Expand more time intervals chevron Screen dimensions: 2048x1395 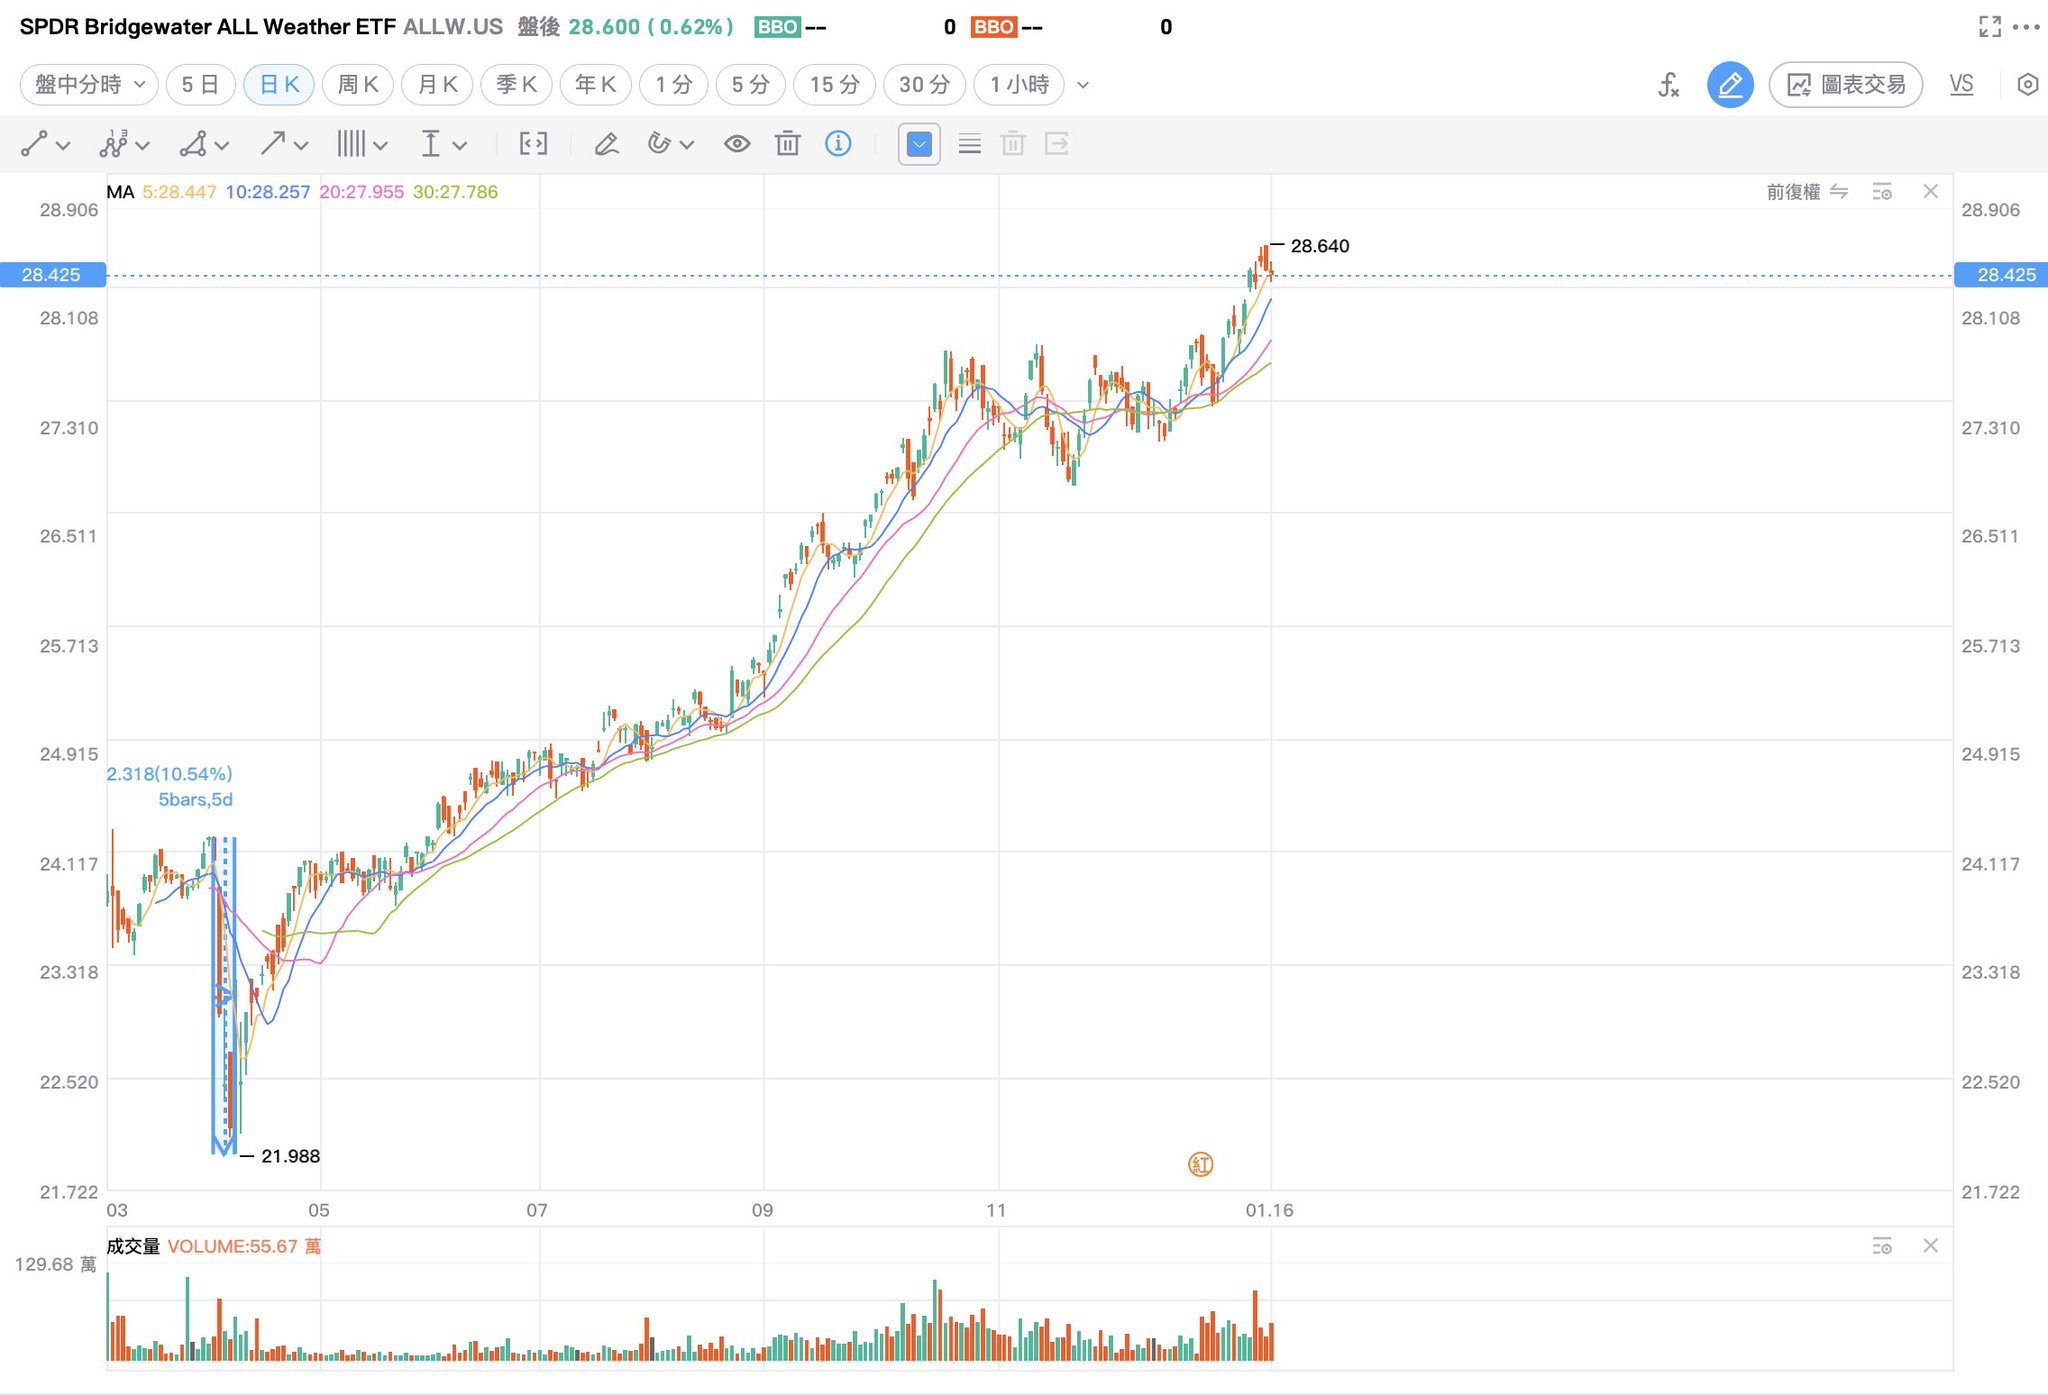[x=1082, y=85]
